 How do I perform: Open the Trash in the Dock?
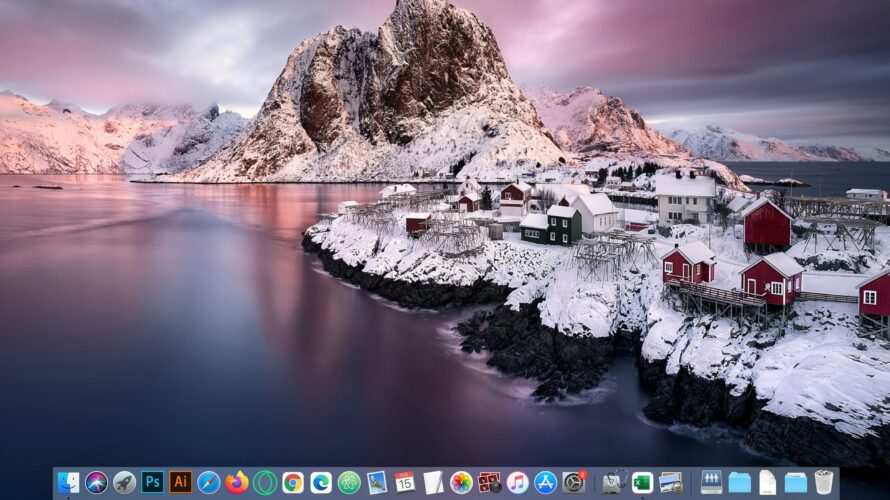824,482
